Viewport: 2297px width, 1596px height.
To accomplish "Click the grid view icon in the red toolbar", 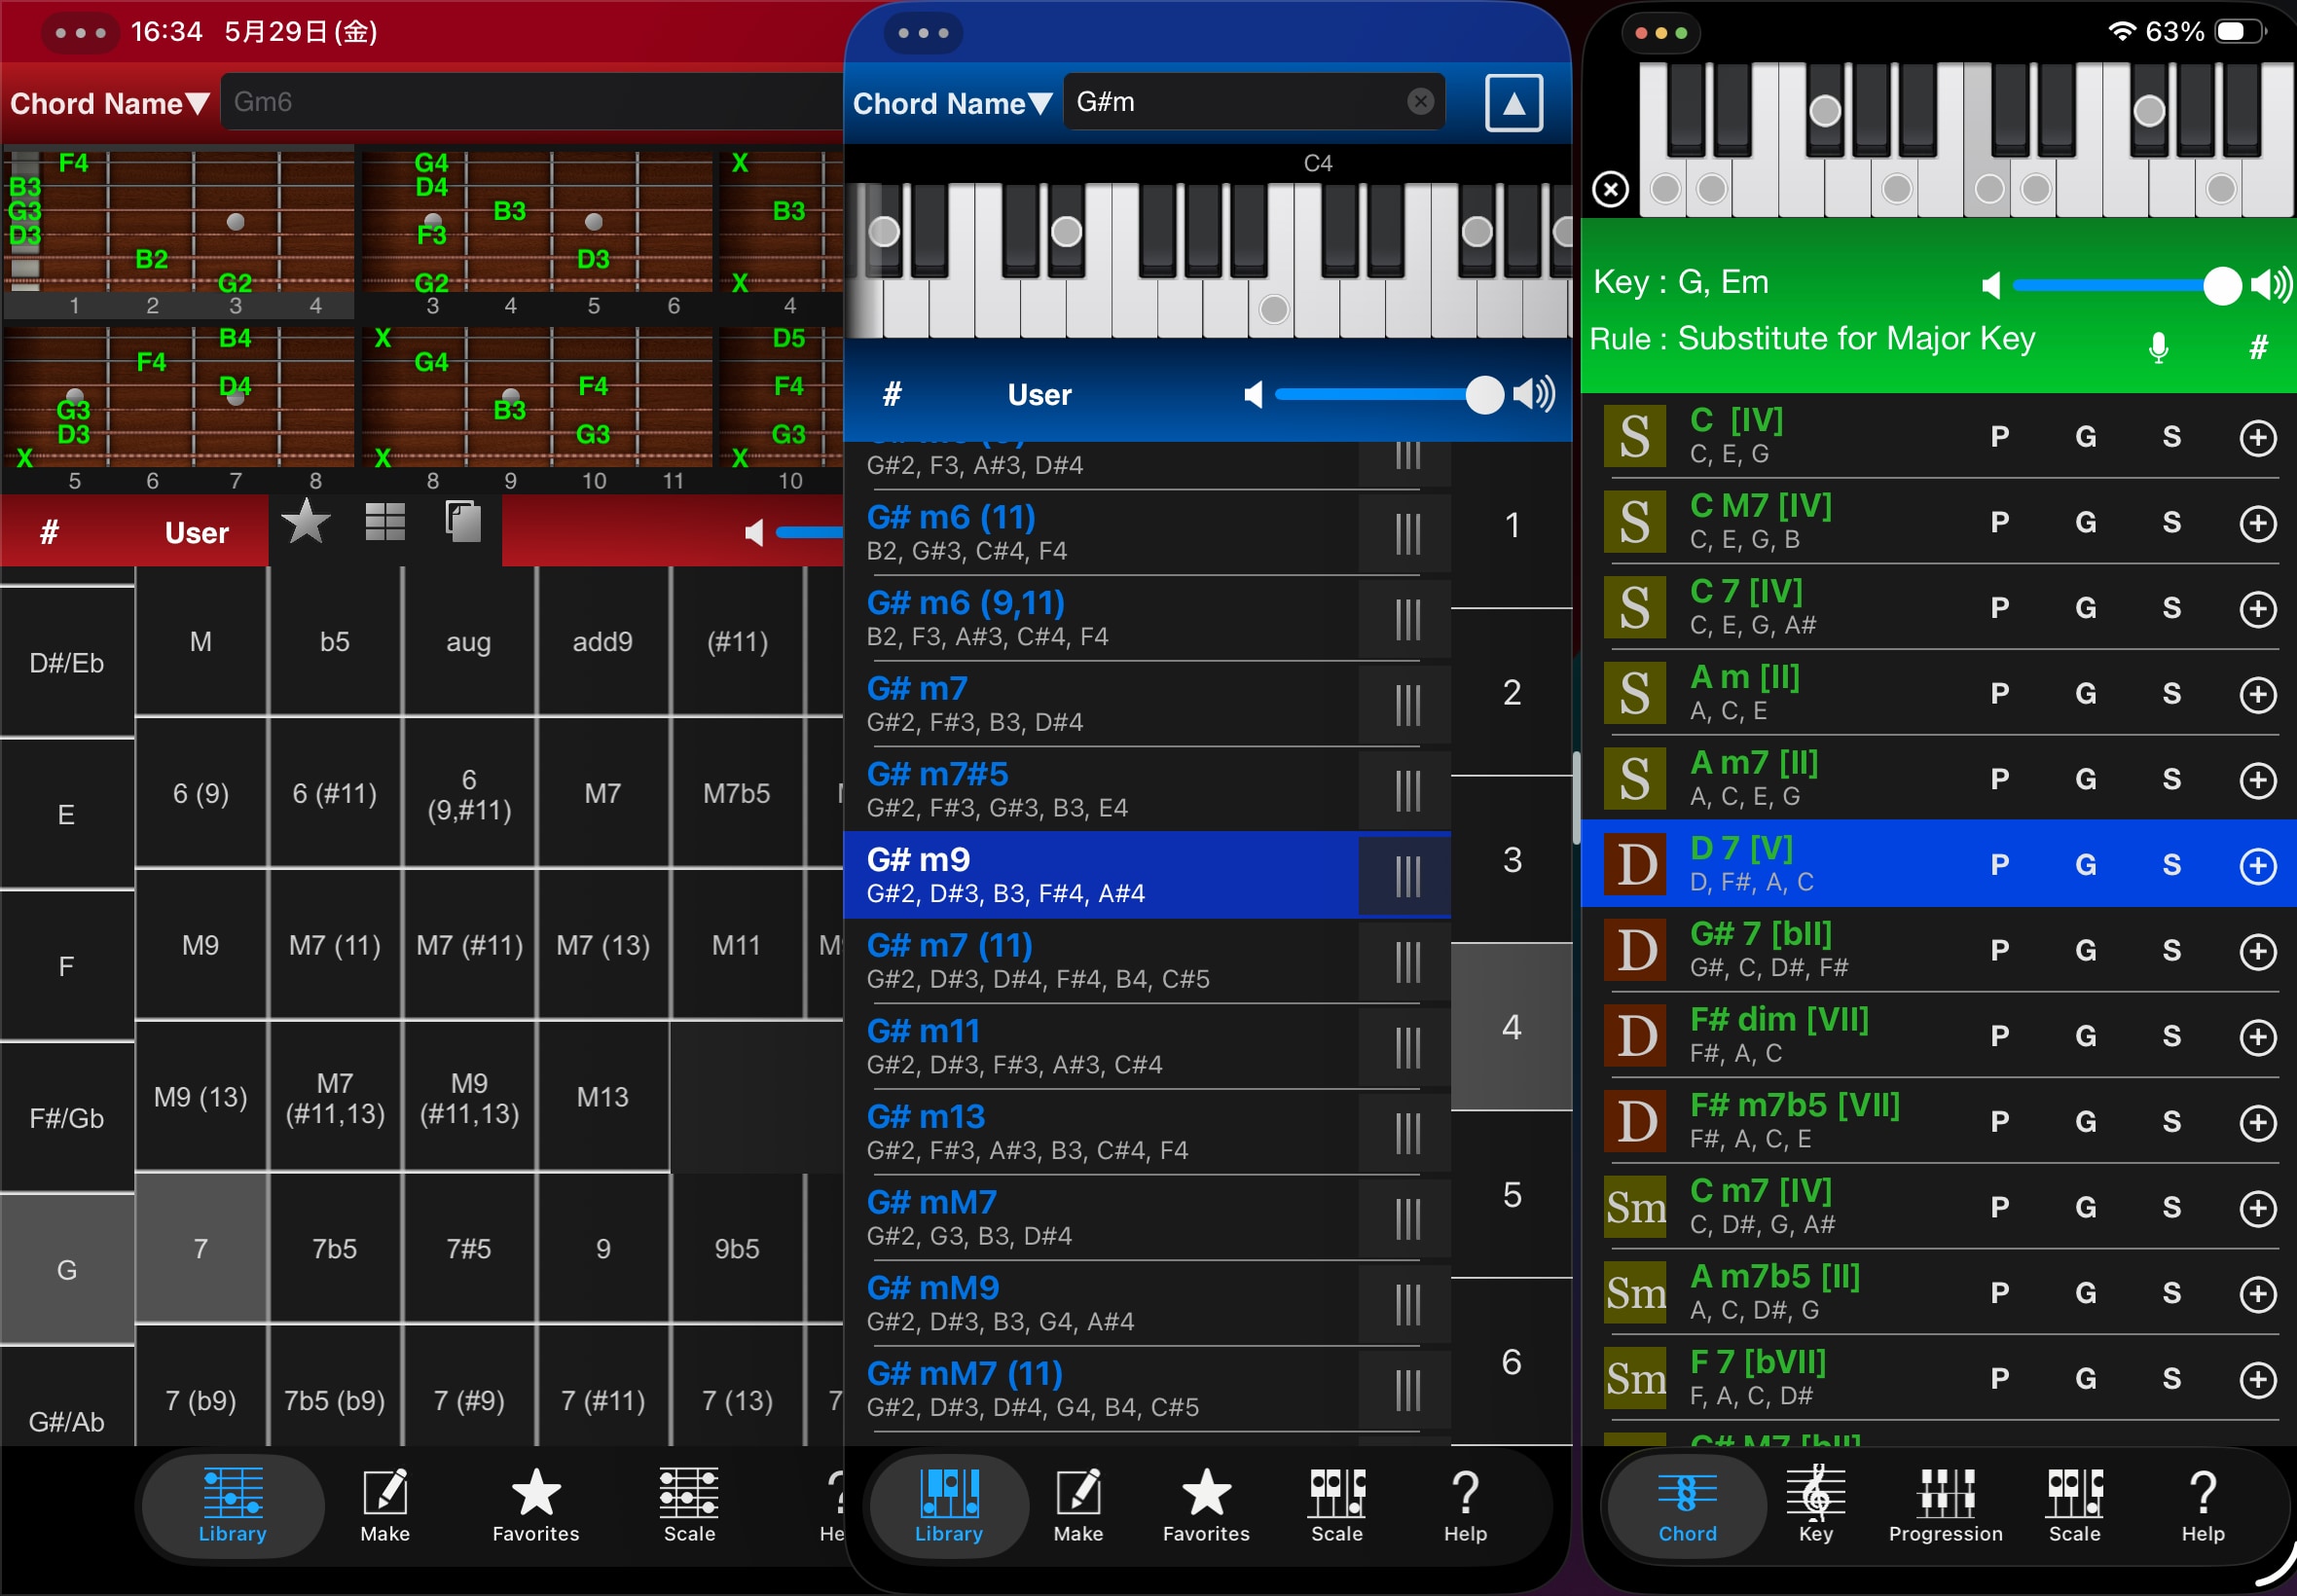I will pyautogui.click(x=385, y=522).
